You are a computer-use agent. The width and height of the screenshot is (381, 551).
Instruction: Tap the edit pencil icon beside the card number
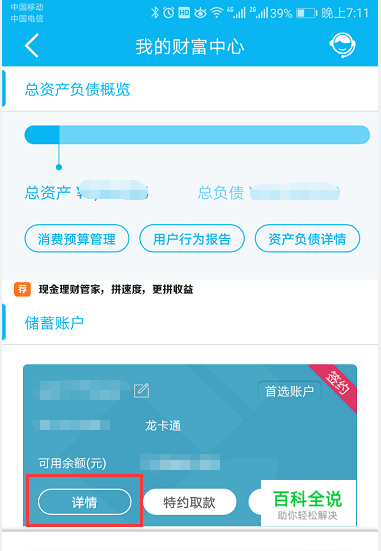pyautogui.click(x=142, y=391)
